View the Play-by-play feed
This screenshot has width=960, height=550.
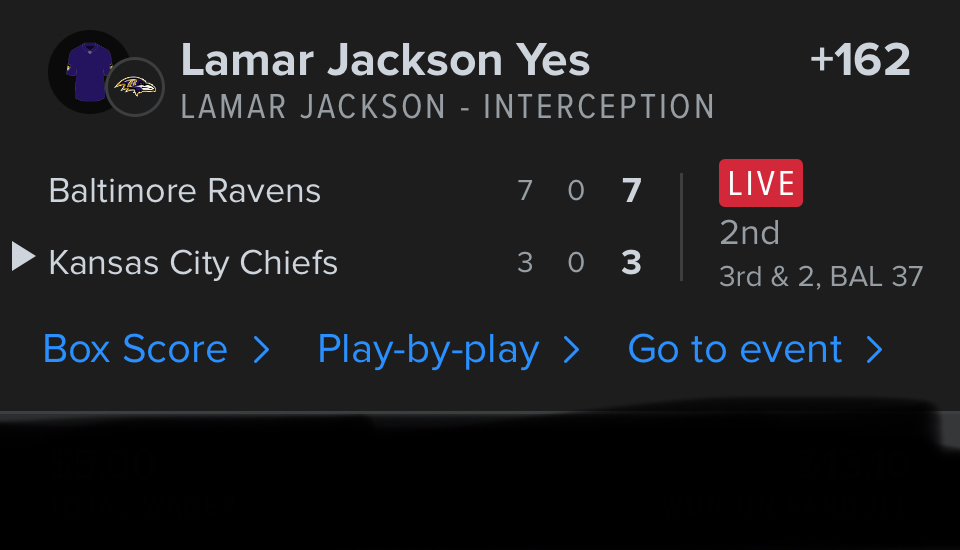(428, 349)
